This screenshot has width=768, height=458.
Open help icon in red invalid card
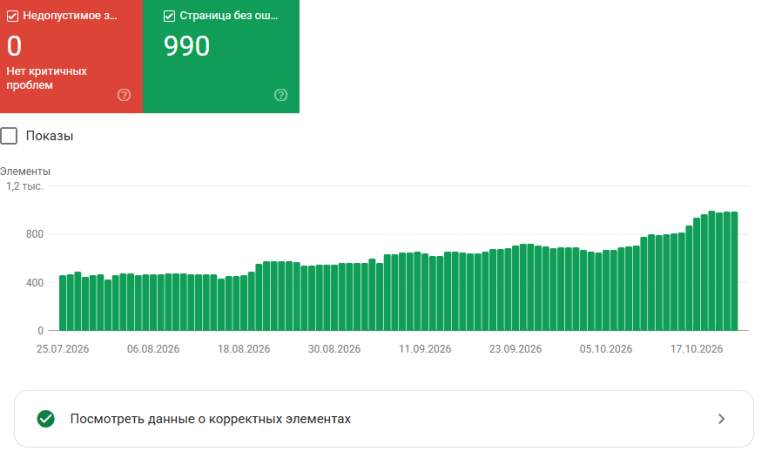[124, 95]
